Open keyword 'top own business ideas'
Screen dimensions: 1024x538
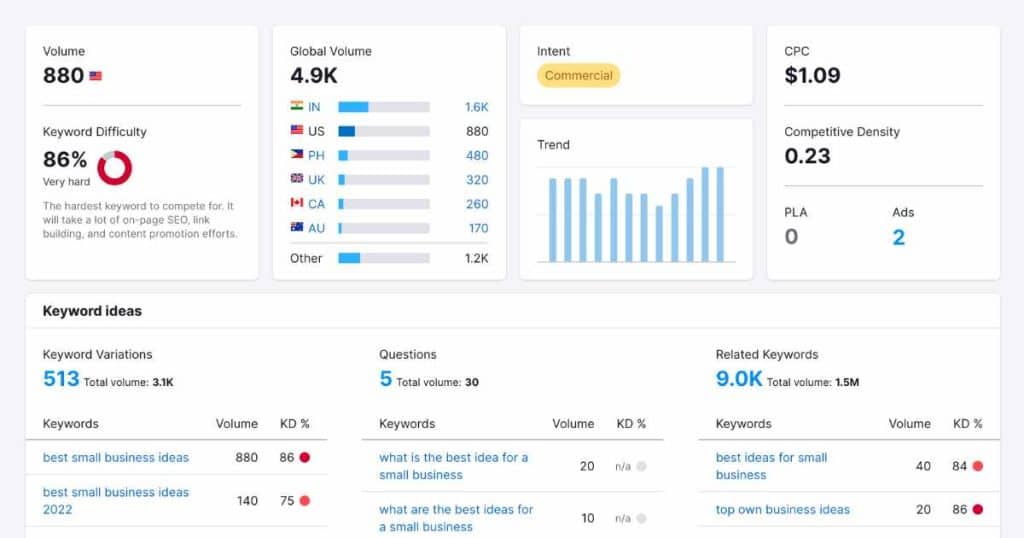tap(782, 509)
